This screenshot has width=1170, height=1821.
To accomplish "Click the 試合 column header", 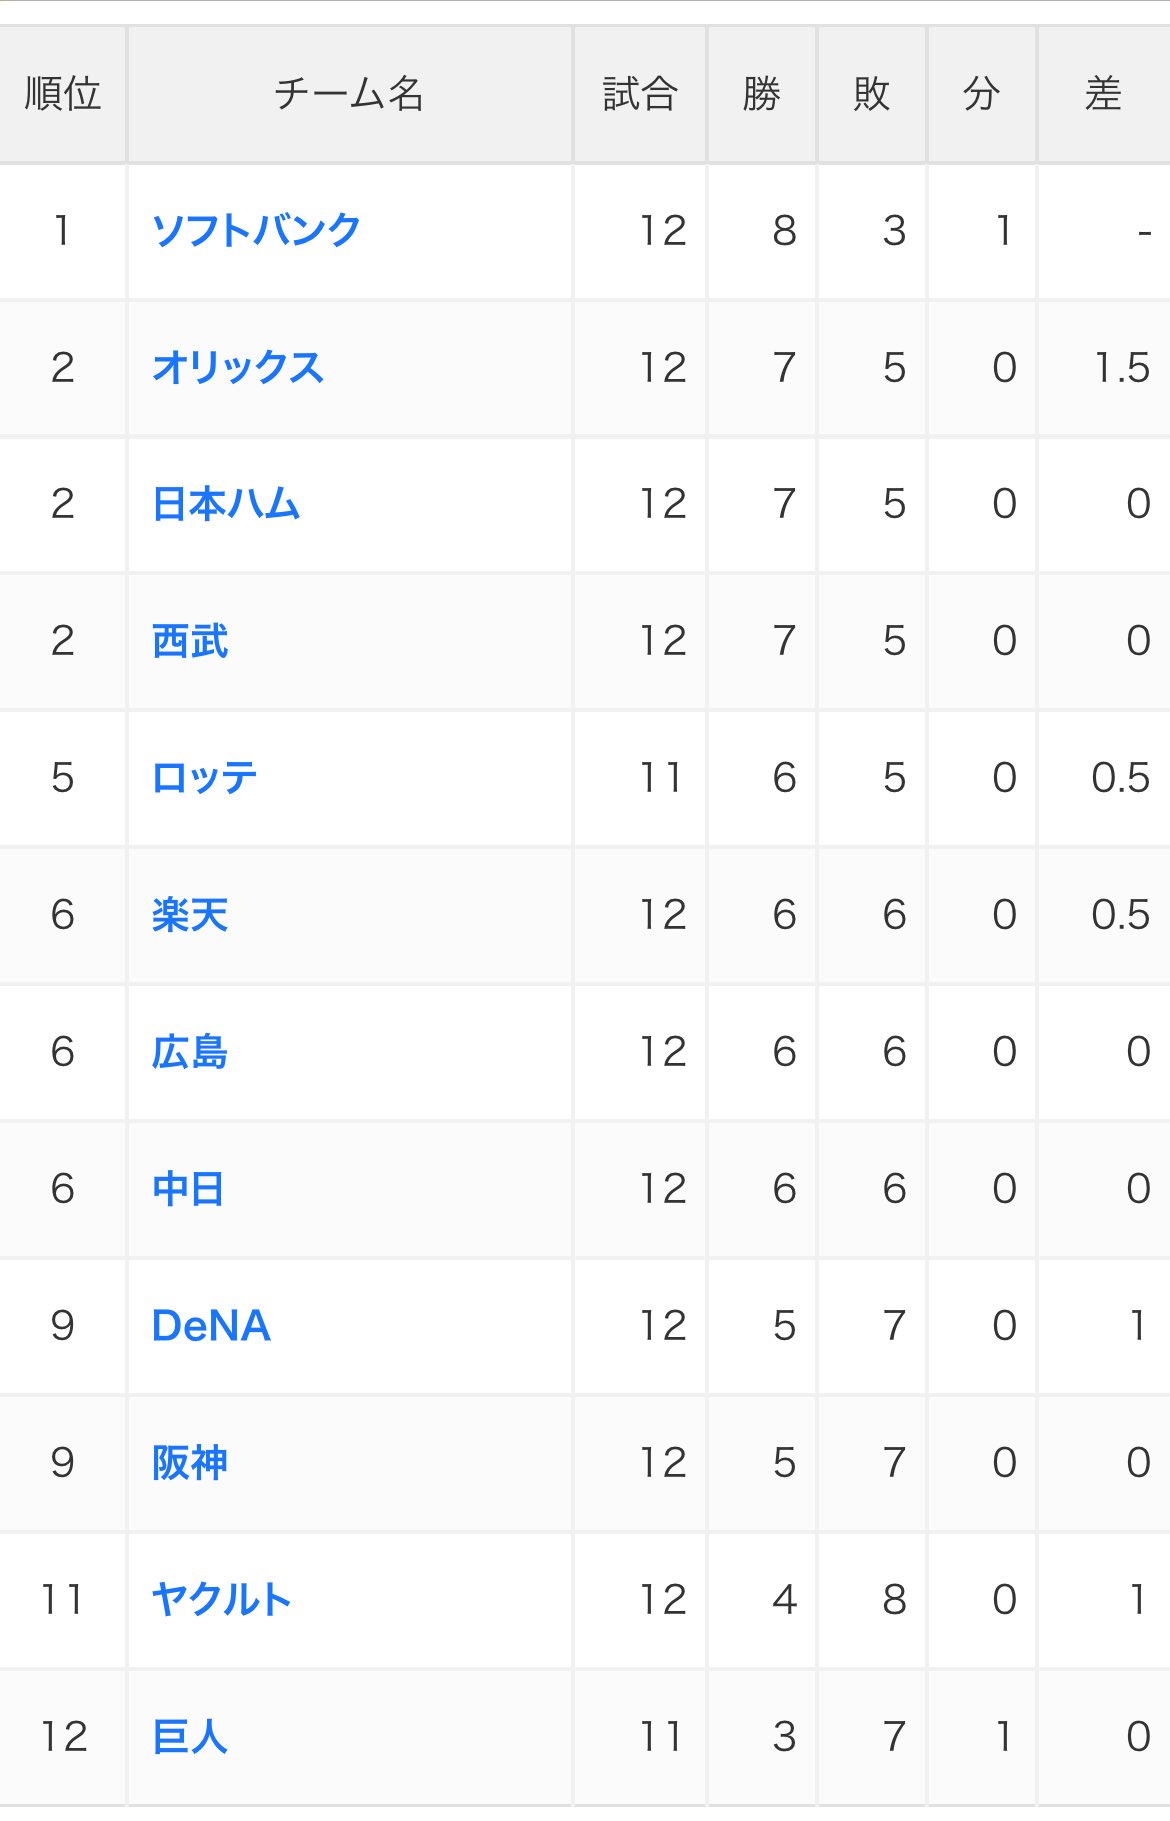I will click(640, 94).
